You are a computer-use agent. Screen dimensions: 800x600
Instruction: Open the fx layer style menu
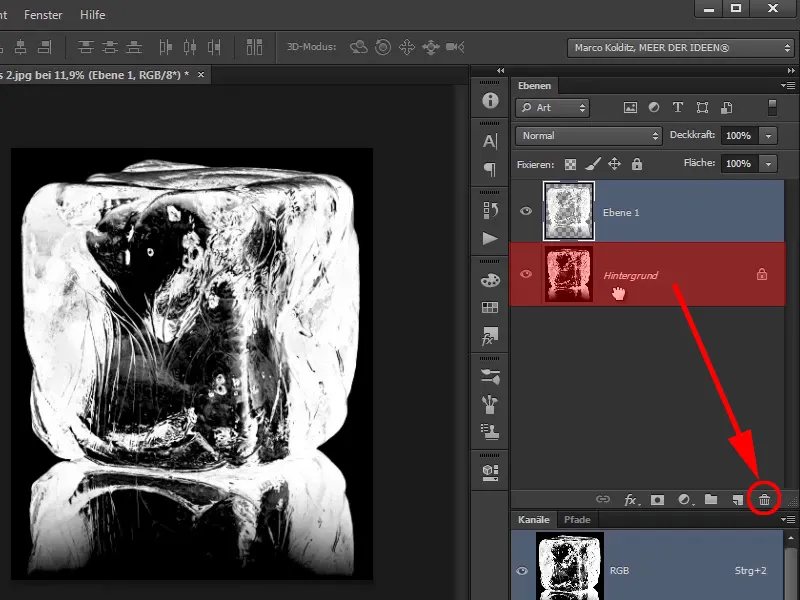pos(631,499)
